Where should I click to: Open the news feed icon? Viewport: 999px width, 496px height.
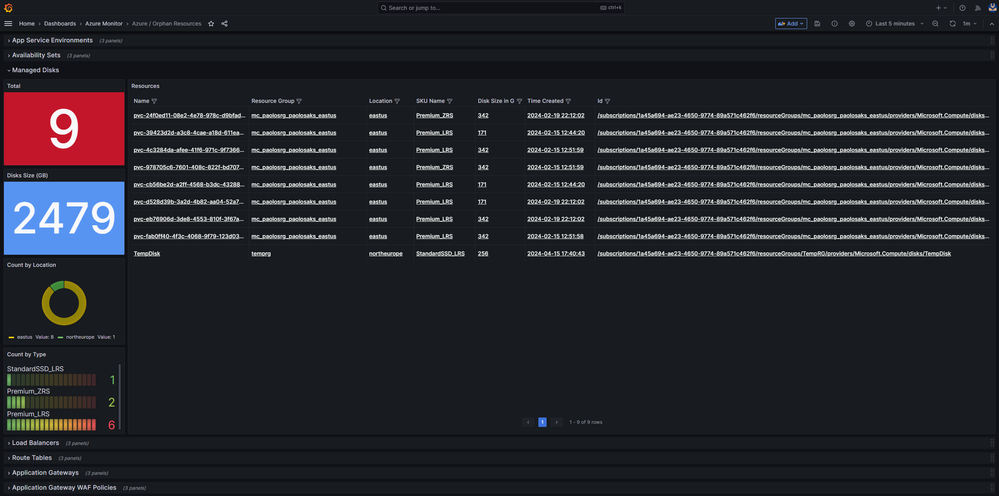pyautogui.click(x=978, y=8)
